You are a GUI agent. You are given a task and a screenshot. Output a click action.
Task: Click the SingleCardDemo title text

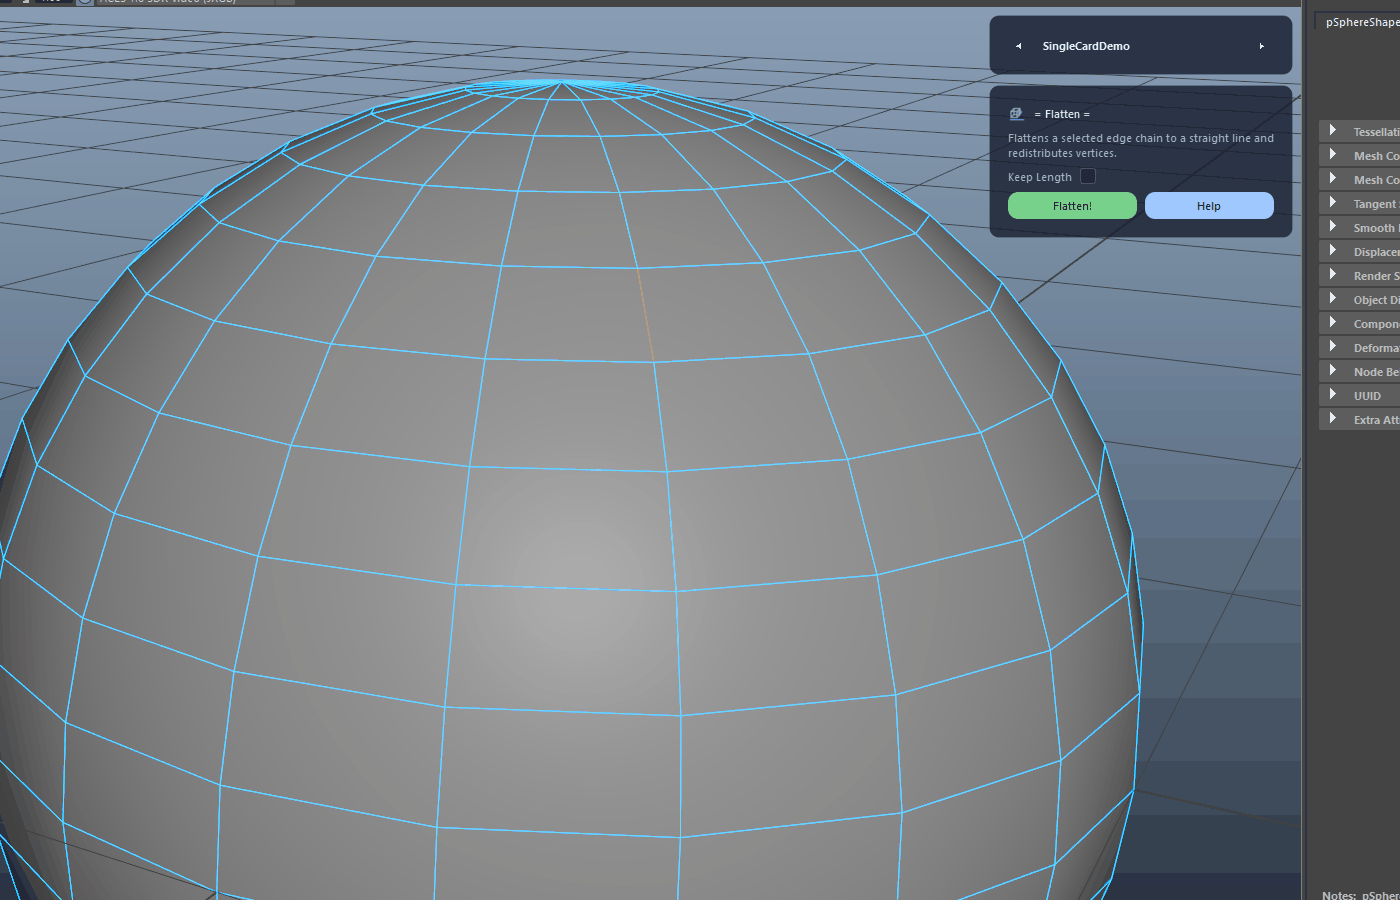click(x=1086, y=46)
